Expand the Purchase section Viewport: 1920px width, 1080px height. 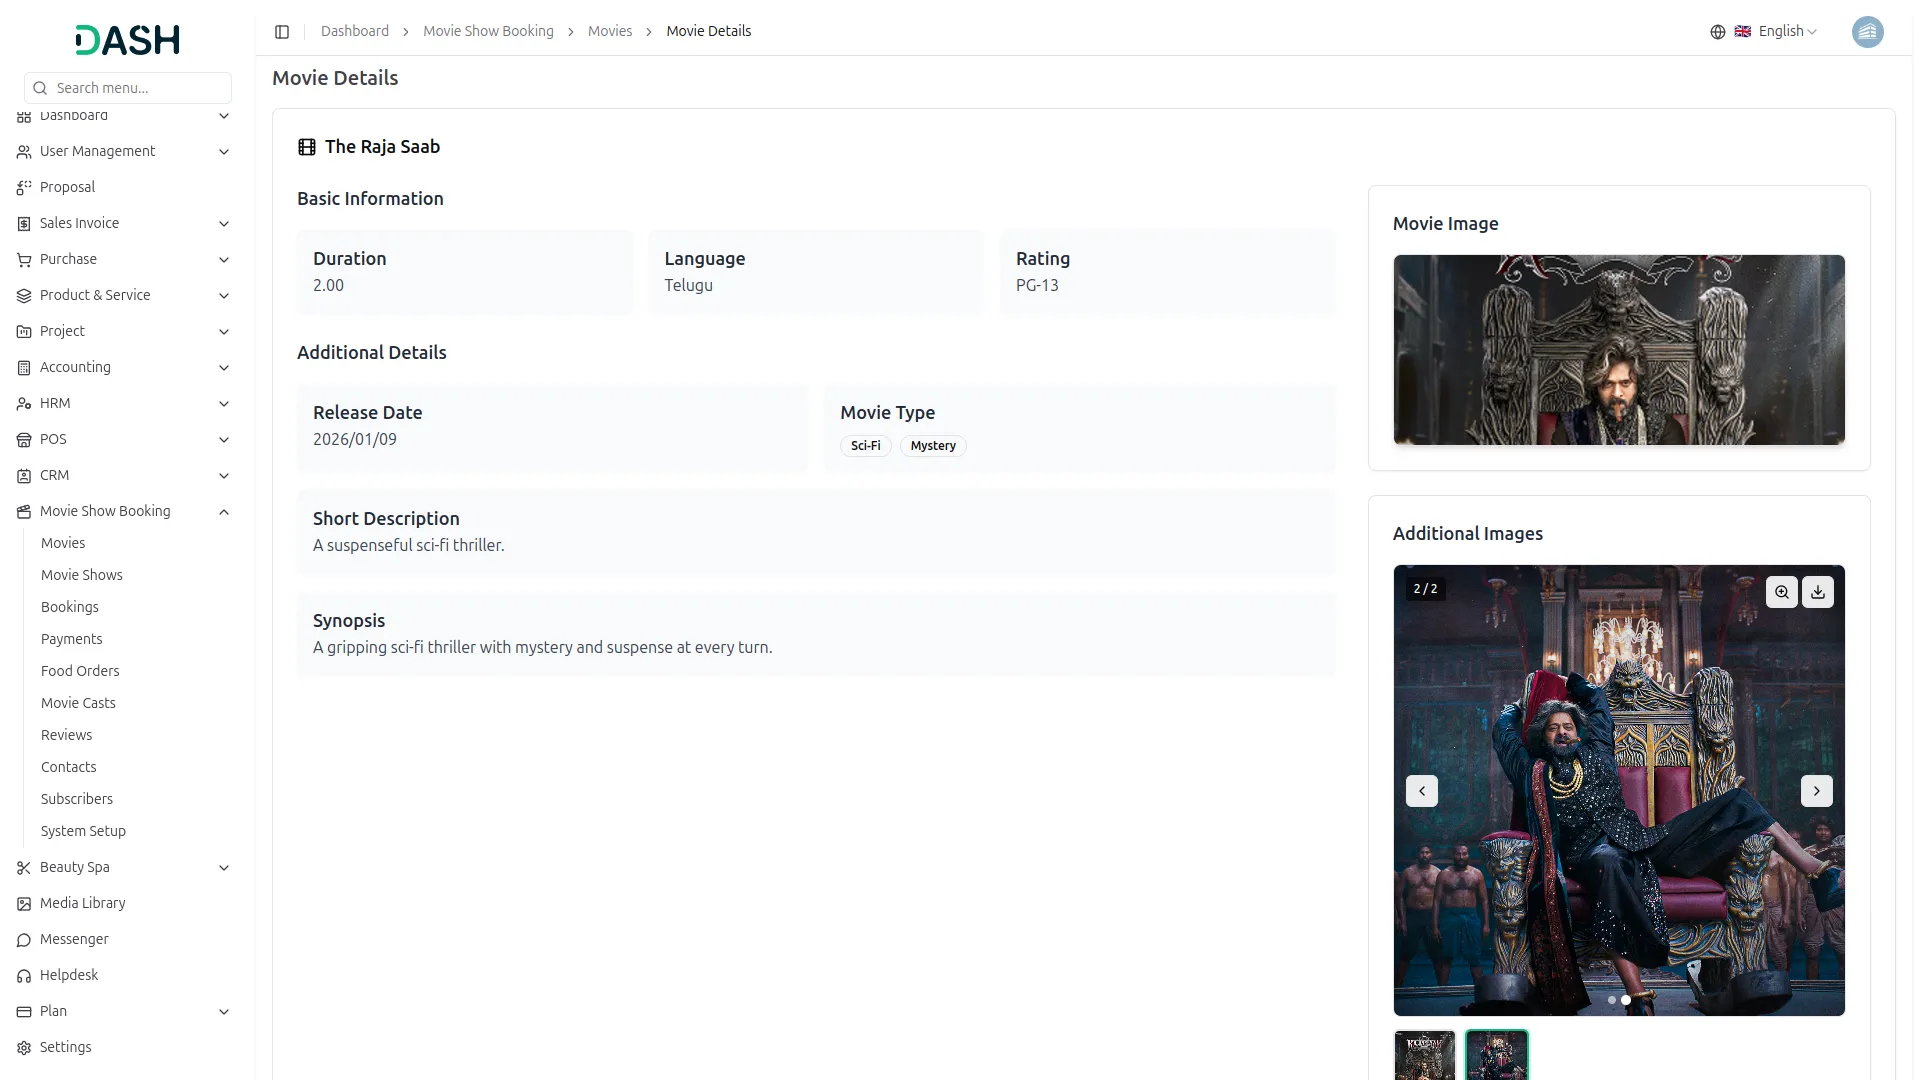click(70, 259)
